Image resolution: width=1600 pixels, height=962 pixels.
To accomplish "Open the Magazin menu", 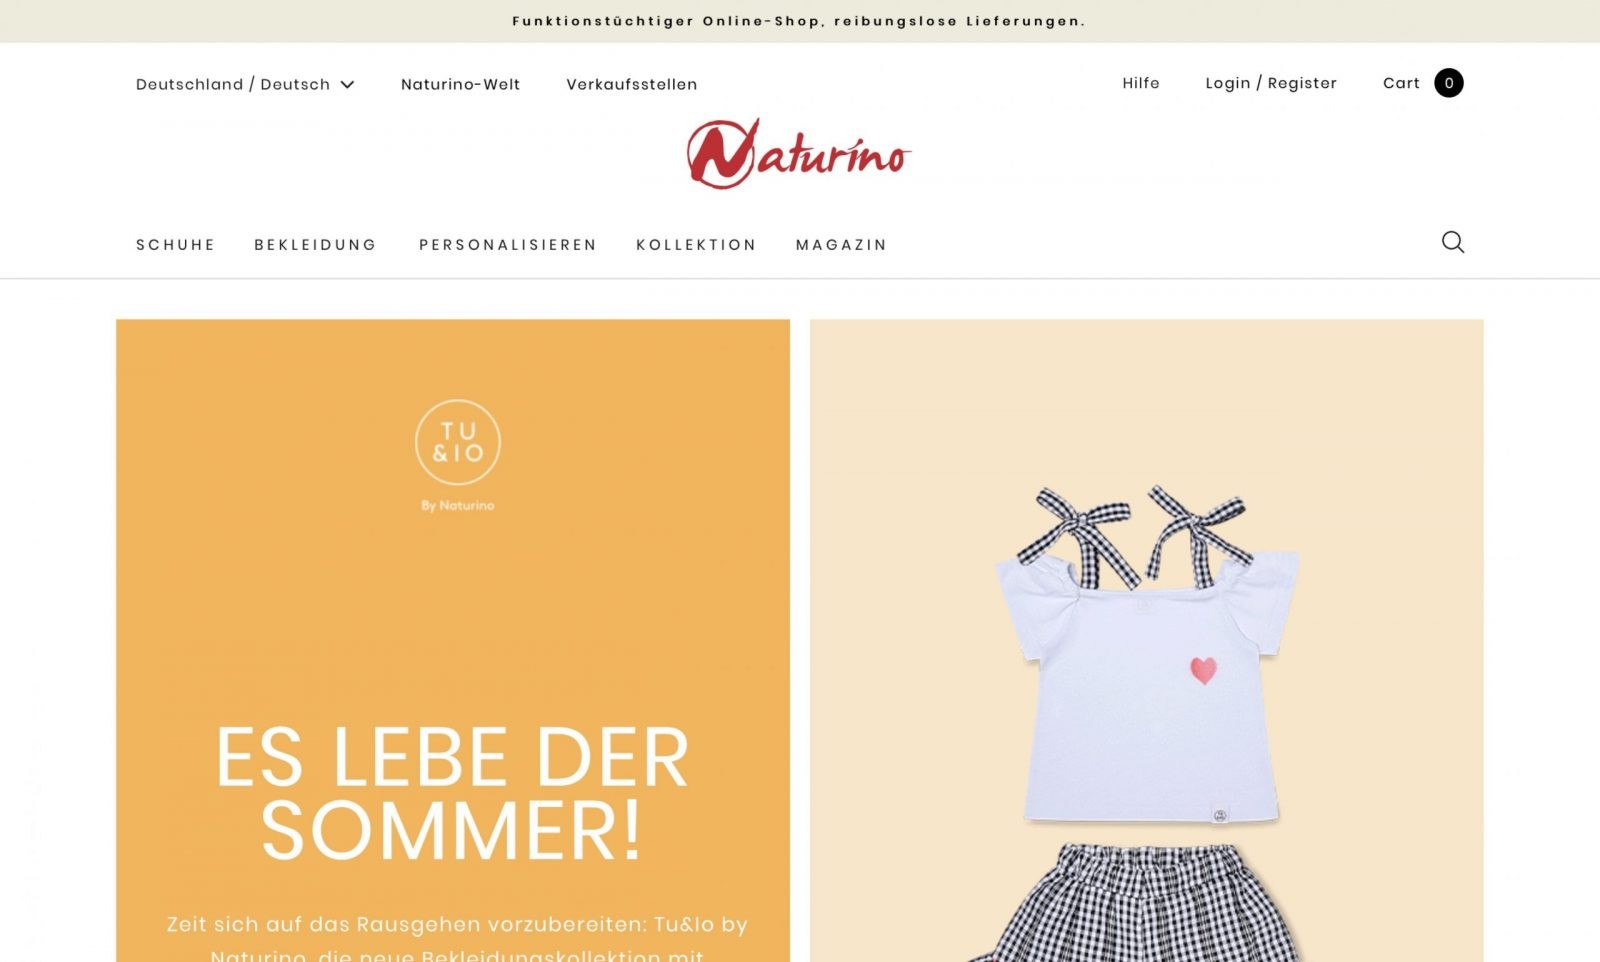I will (841, 245).
